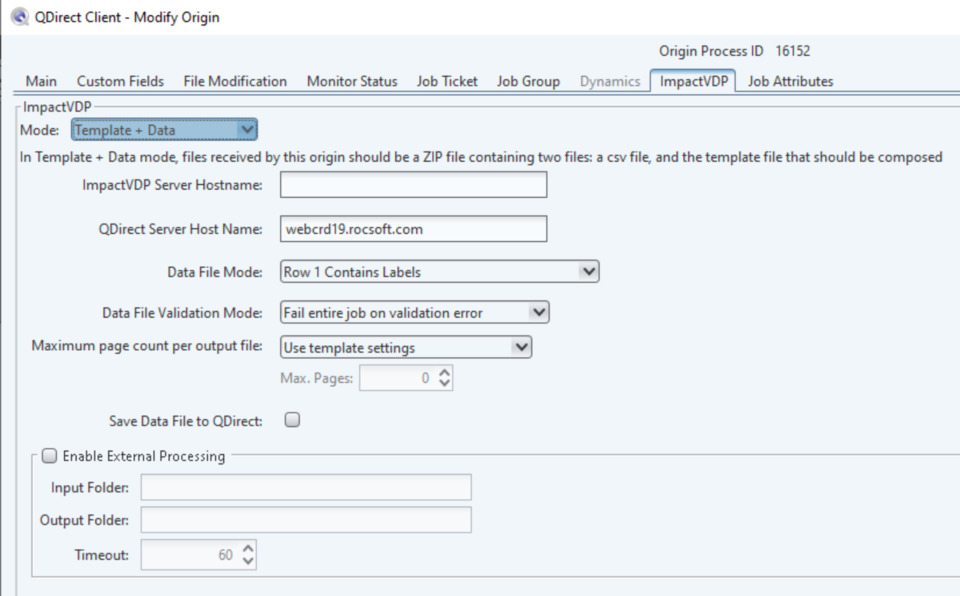Screen dimensions: 960x596
Task: Increase Max. Pages with up arrow
Action: pos(445,373)
